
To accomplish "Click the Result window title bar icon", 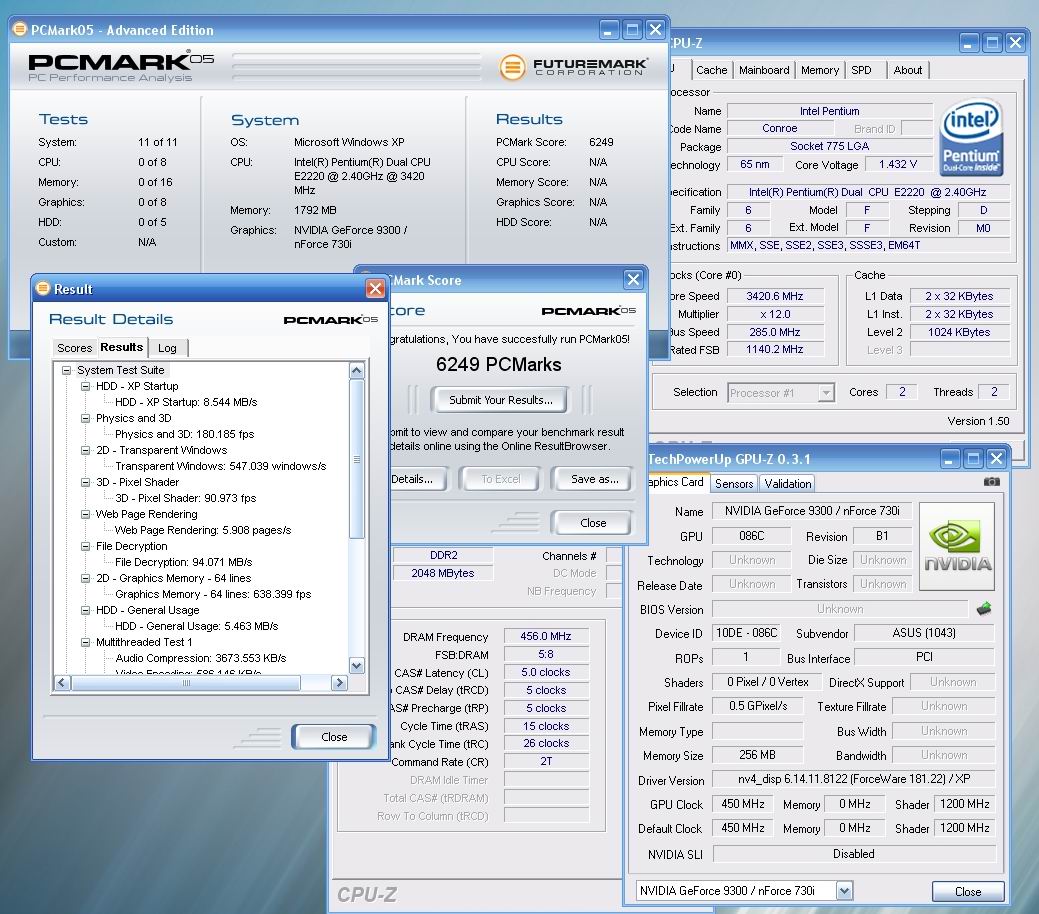I will tap(43, 288).
